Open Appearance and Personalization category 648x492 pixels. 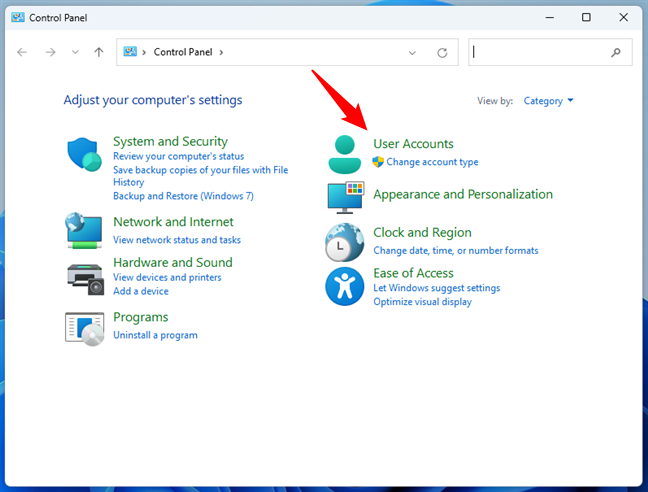click(x=463, y=194)
